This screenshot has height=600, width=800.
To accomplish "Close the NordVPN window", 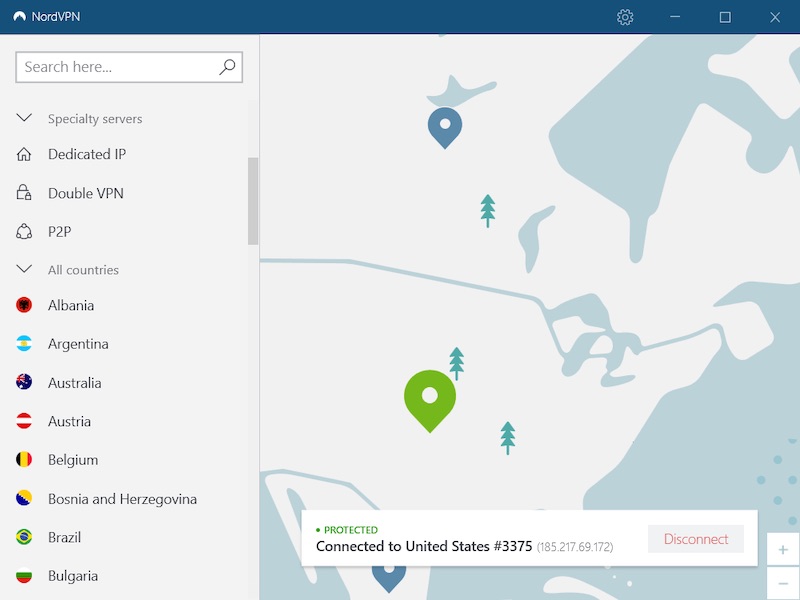I will click(775, 17).
